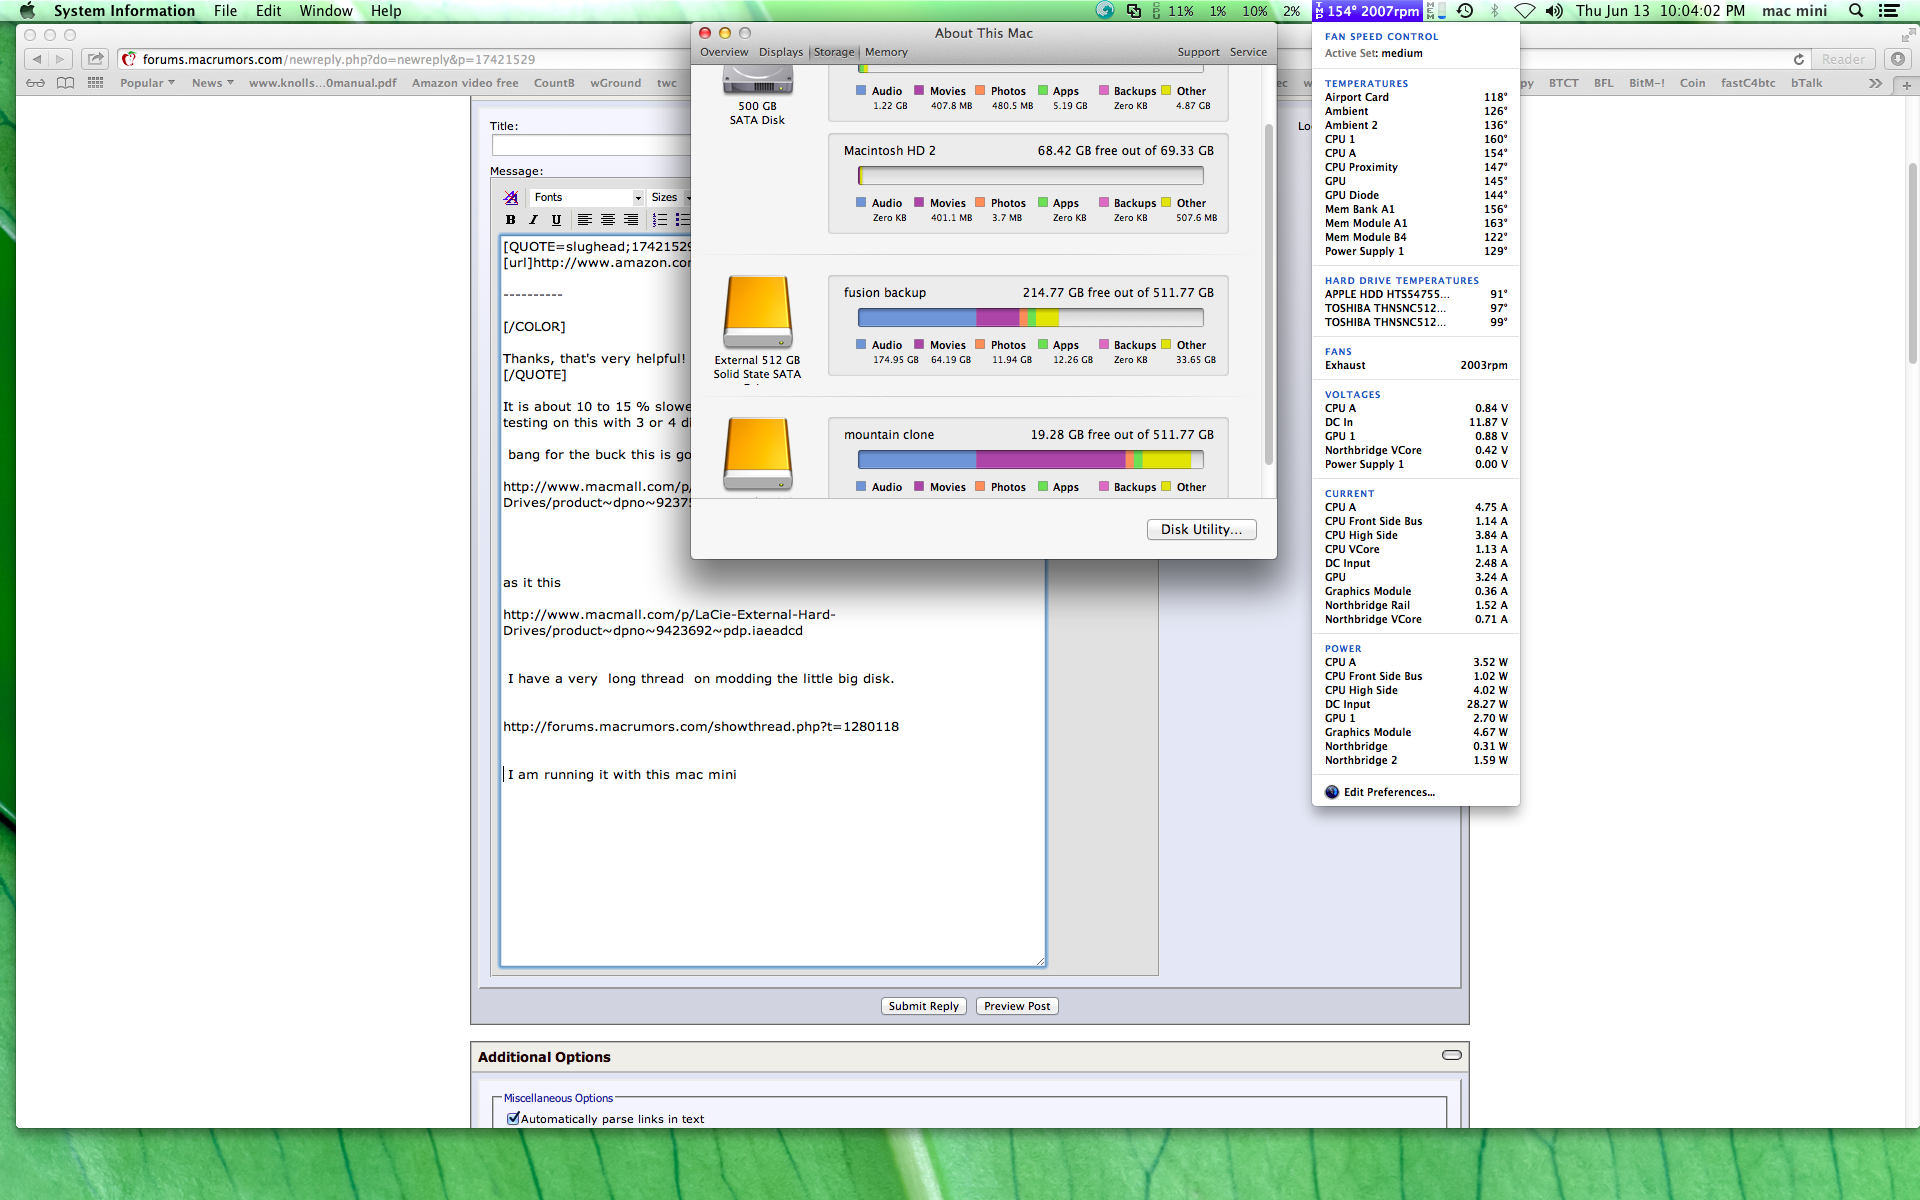The image size is (1920, 1200).
Task: Click the 154° 2007rpm menu bar item
Action: [x=1367, y=11]
